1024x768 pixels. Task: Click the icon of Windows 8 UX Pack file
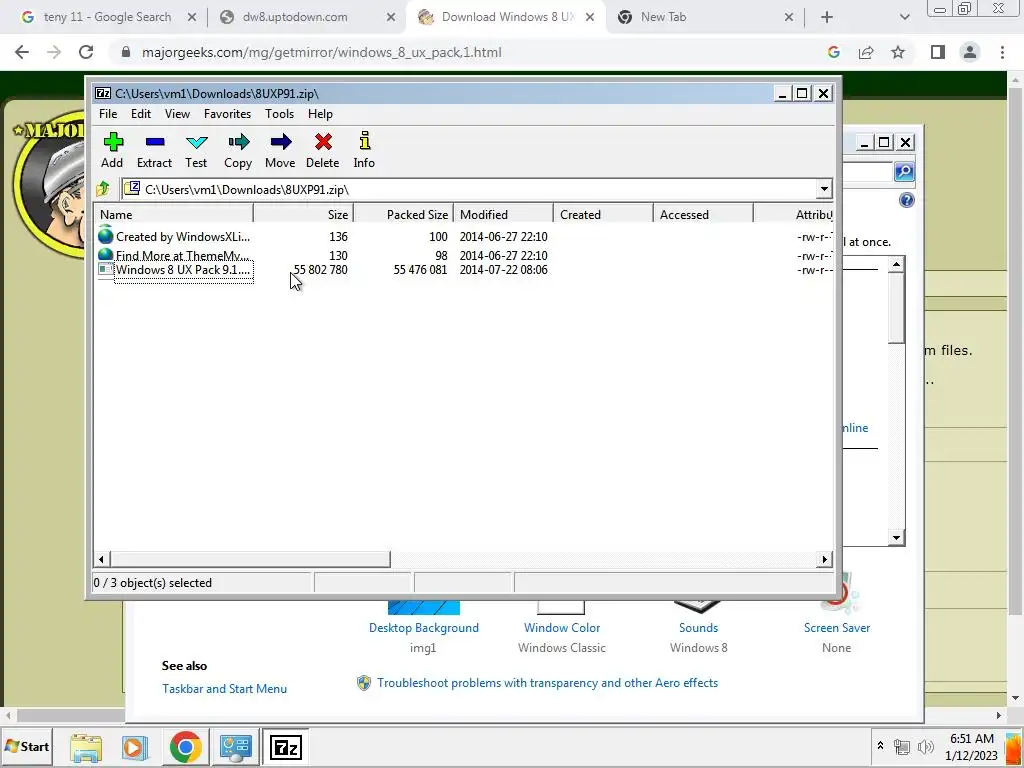click(105, 270)
